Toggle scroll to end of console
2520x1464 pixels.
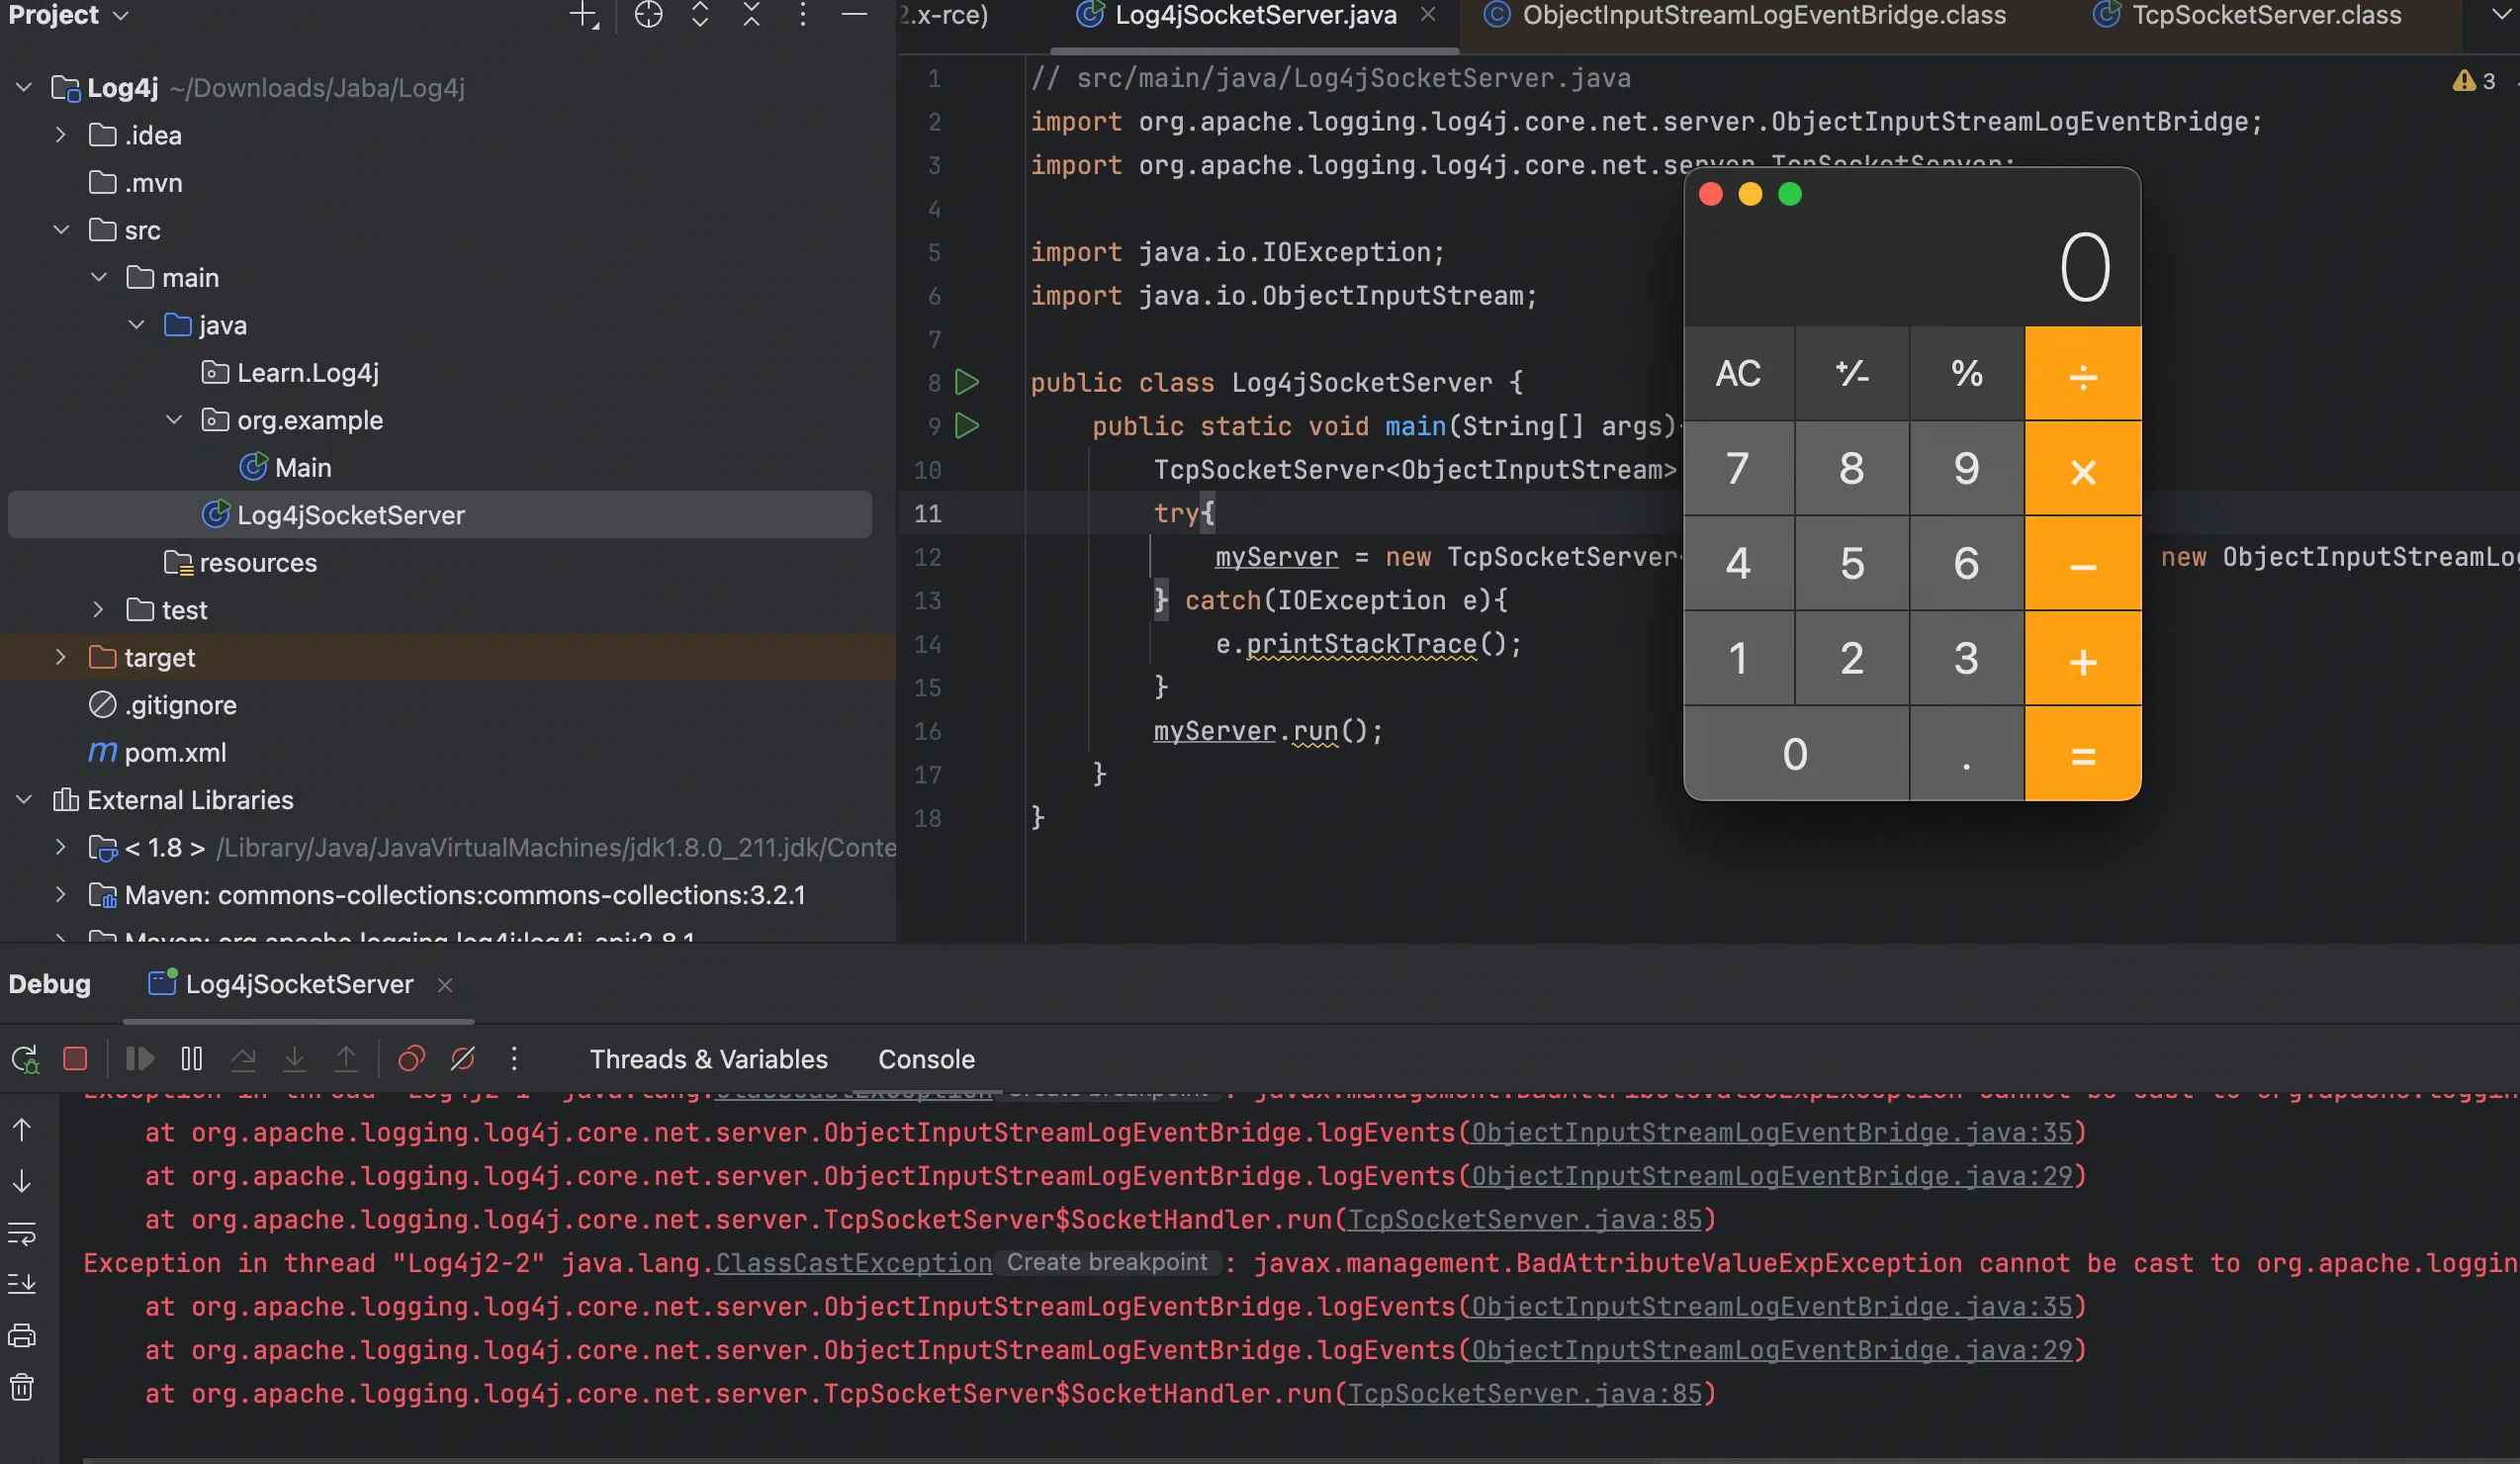coord(22,1283)
